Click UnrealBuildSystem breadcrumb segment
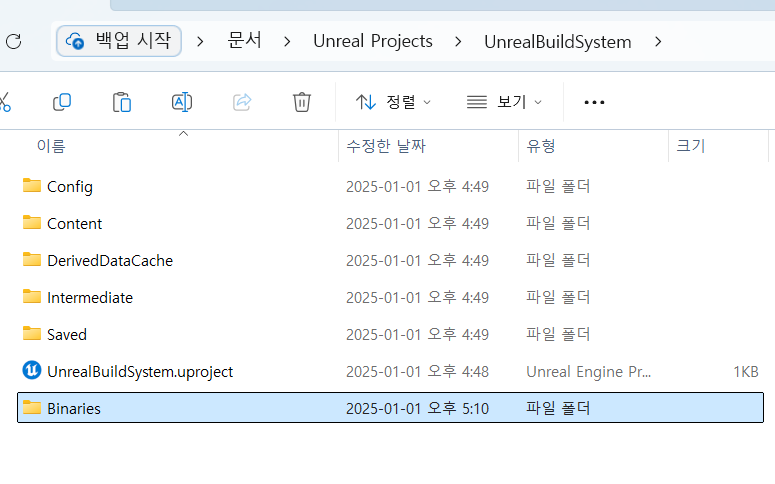Screen dimensions: 775x484 pos(558,42)
